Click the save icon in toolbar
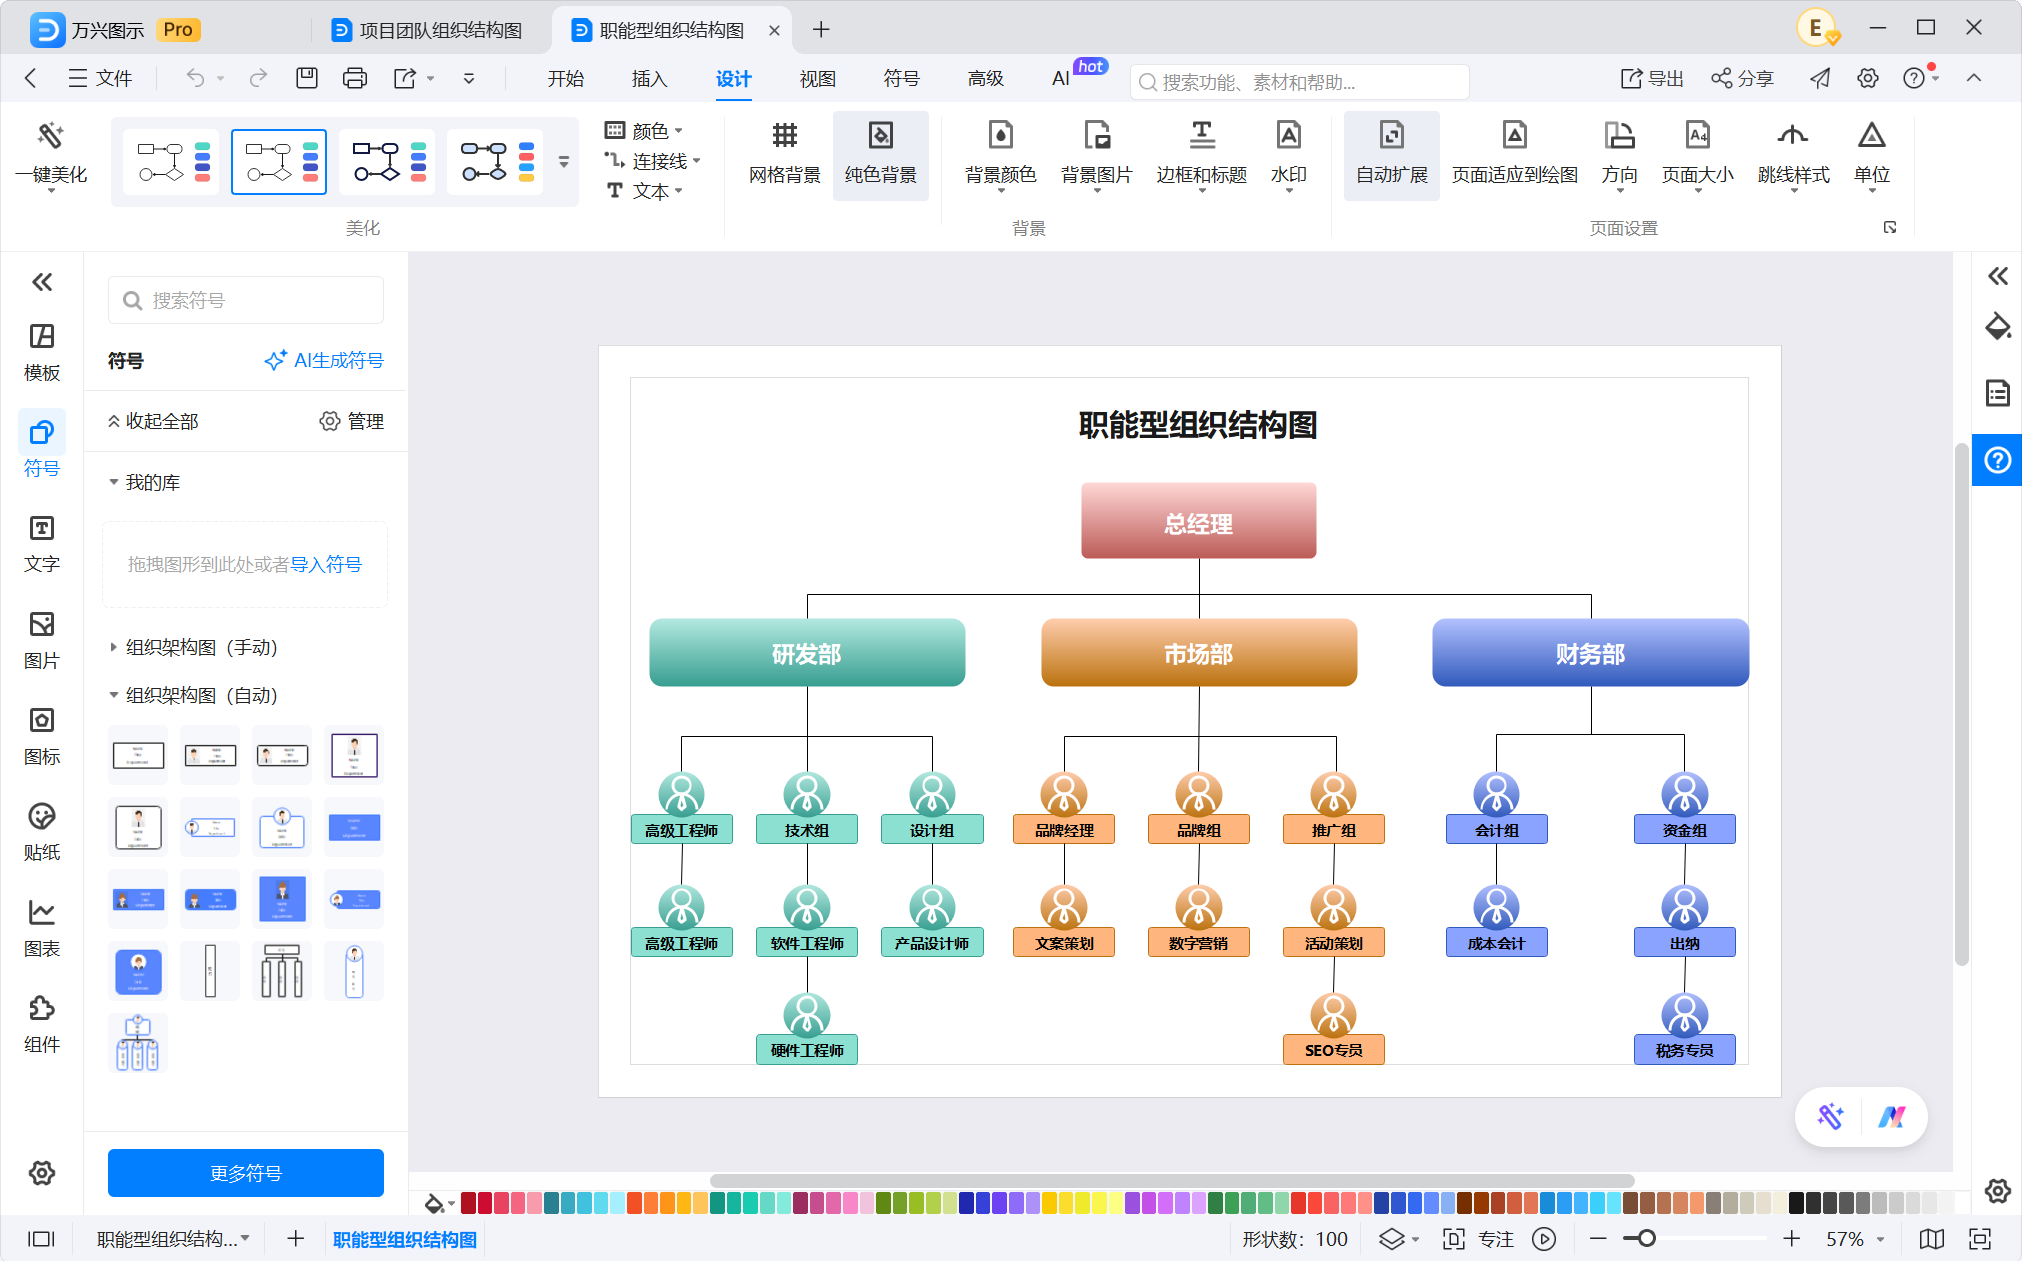Screen dimensions: 2022x1261 [307, 78]
